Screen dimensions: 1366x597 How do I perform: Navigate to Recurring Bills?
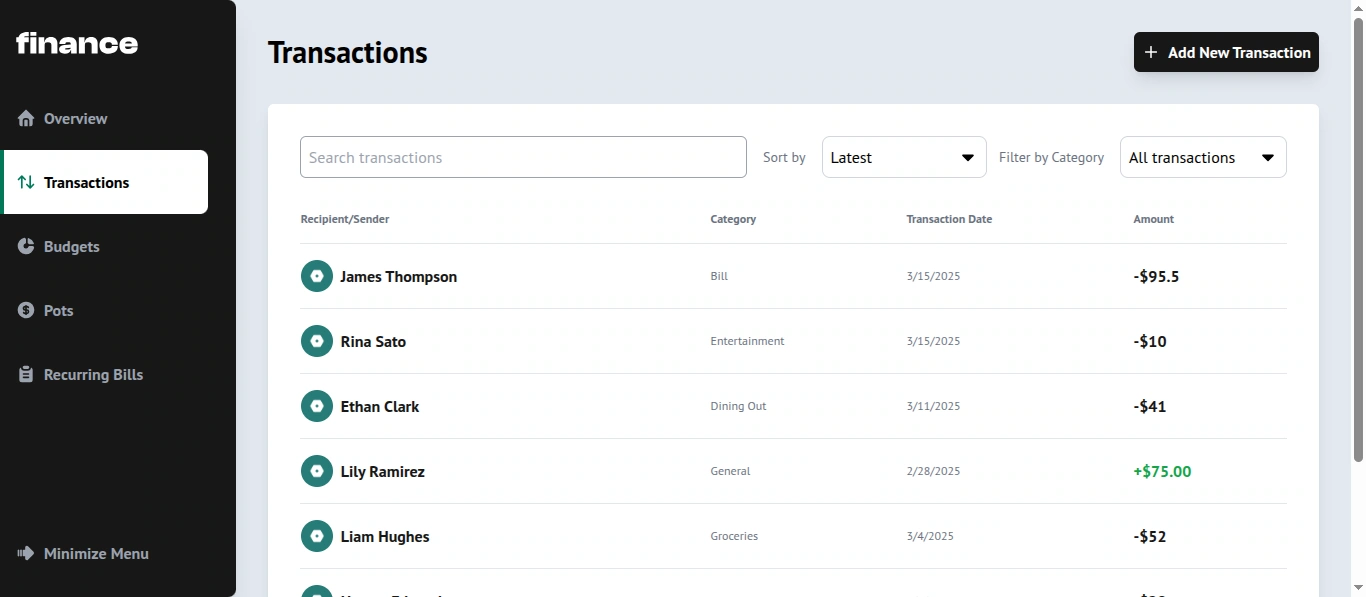(106, 374)
